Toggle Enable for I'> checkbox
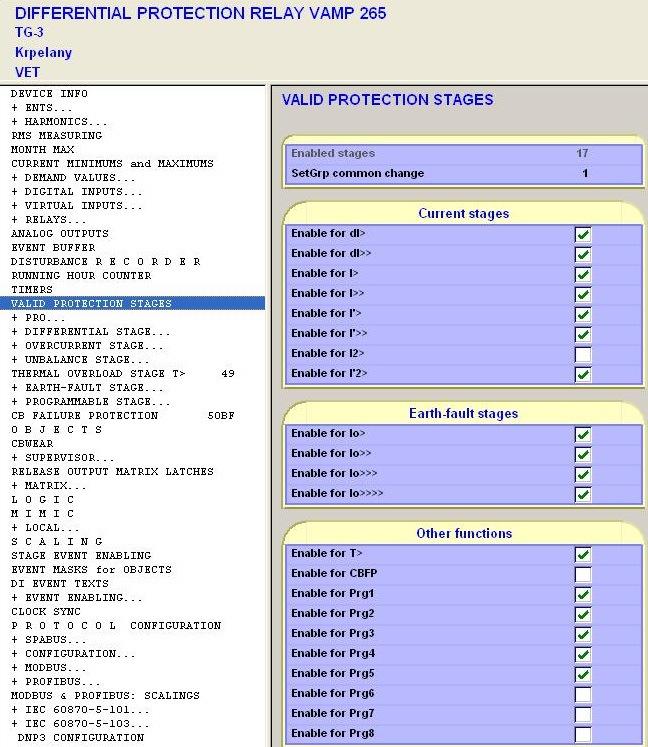 tap(583, 314)
